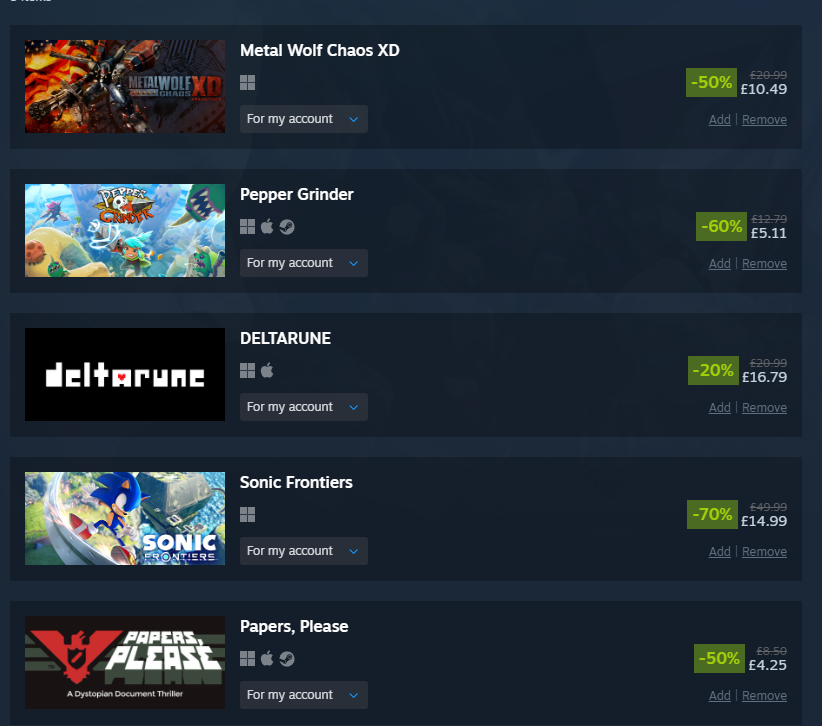Click Add link for Pepper Grinder
Screen dimensions: 822x726
(x=720, y=263)
